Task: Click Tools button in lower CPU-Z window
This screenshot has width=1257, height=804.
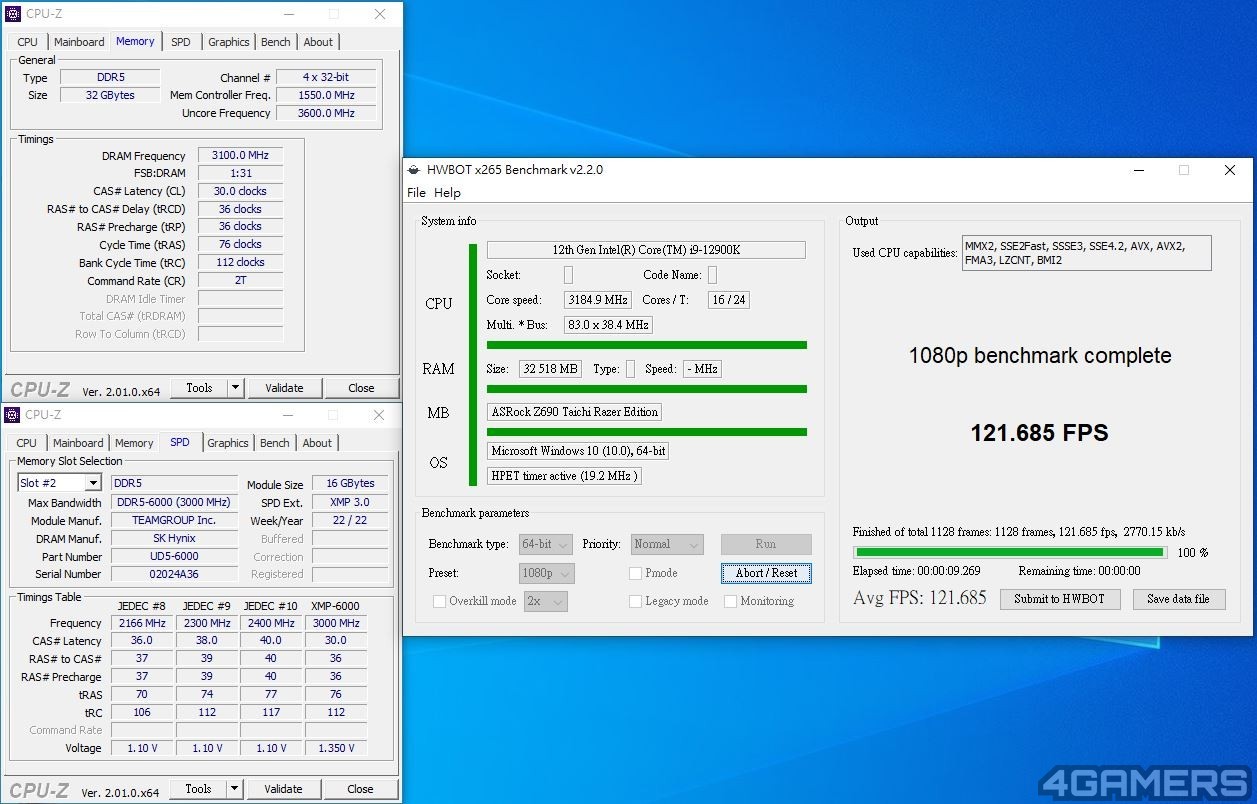Action: pos(198,789)
